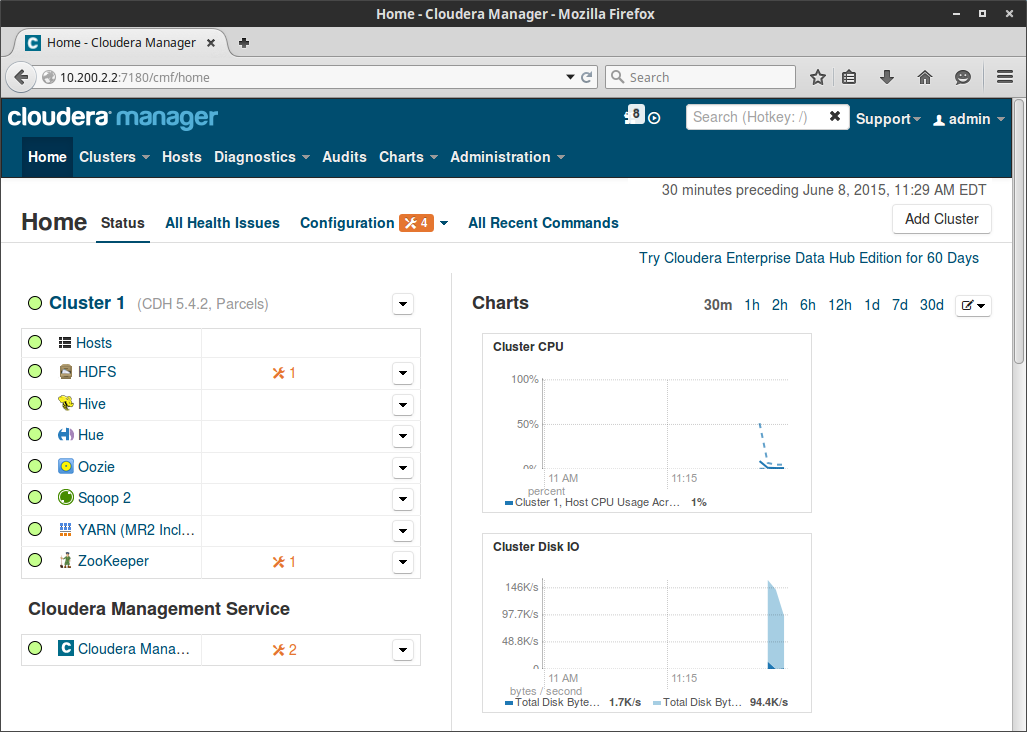Viewport: 1027px width, 732px height.
Task: Expand the Configuration issues dropdown arrow
Action: [444, 223]
